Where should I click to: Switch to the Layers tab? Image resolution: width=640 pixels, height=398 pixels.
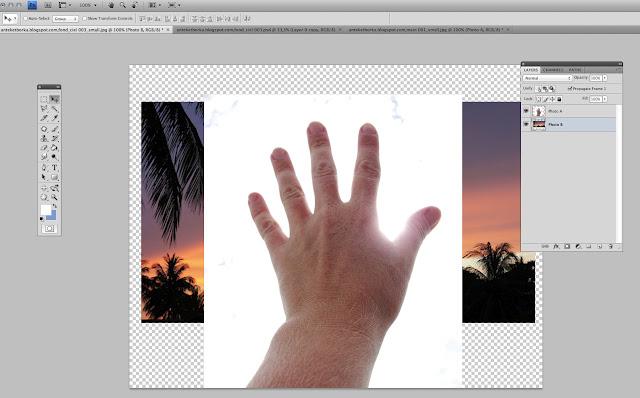[x=531, y=70]
